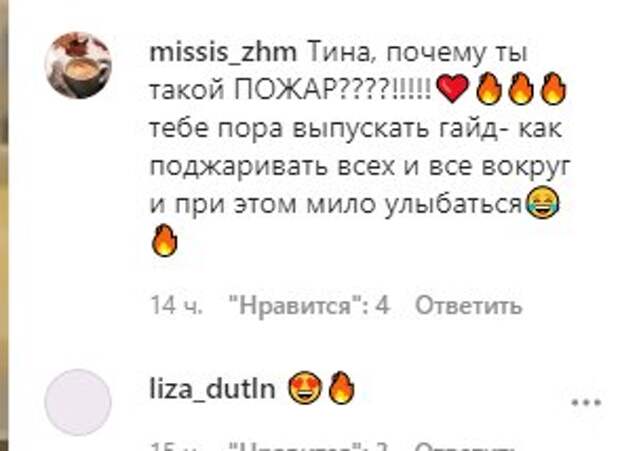This screenshot has width=620, height=451.
Task: Click the liza_dutln username link
Action: 213,388
